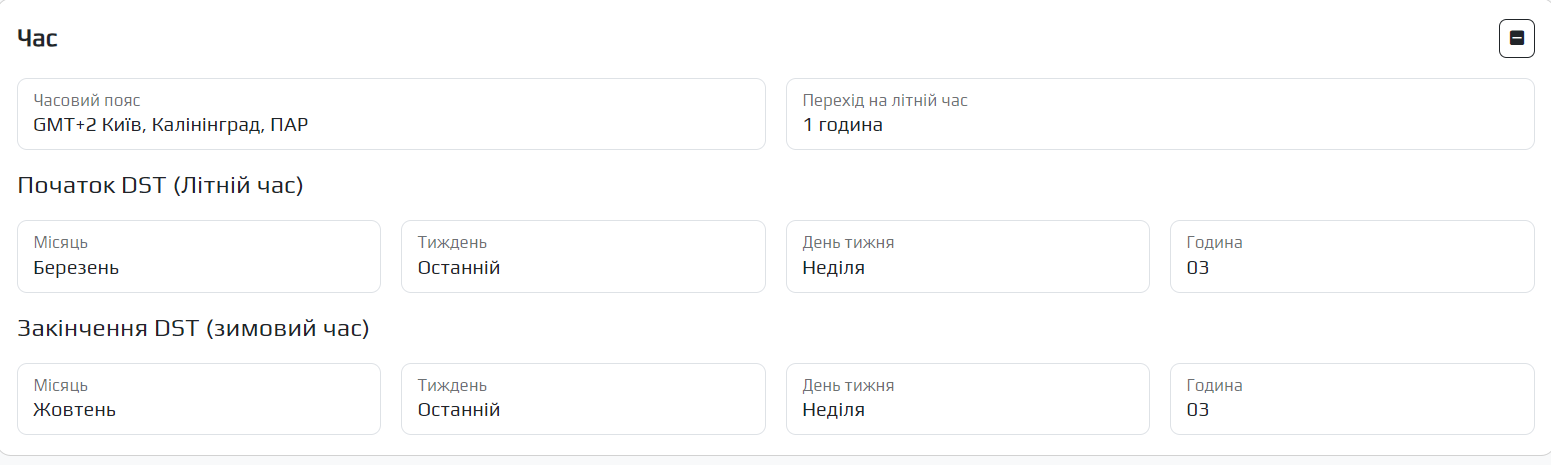Open DST end День тижня dropdown
The height and width of the screenshot is (465, 1551).
tap(967, 398)
